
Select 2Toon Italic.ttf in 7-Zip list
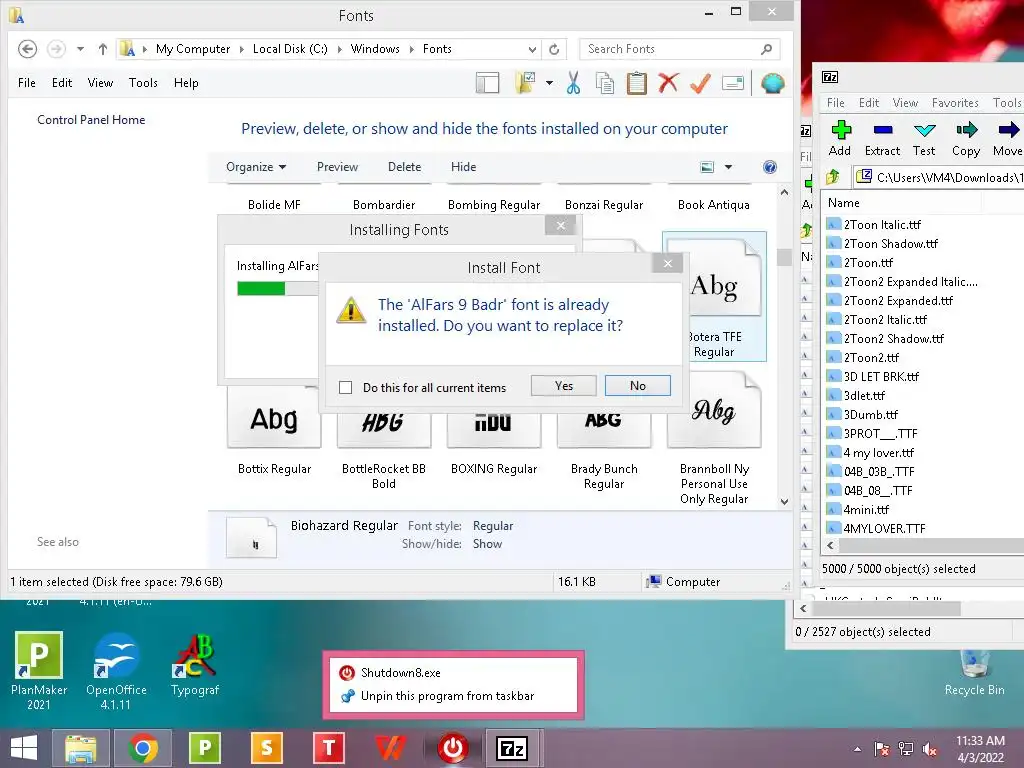pos(874,225)
